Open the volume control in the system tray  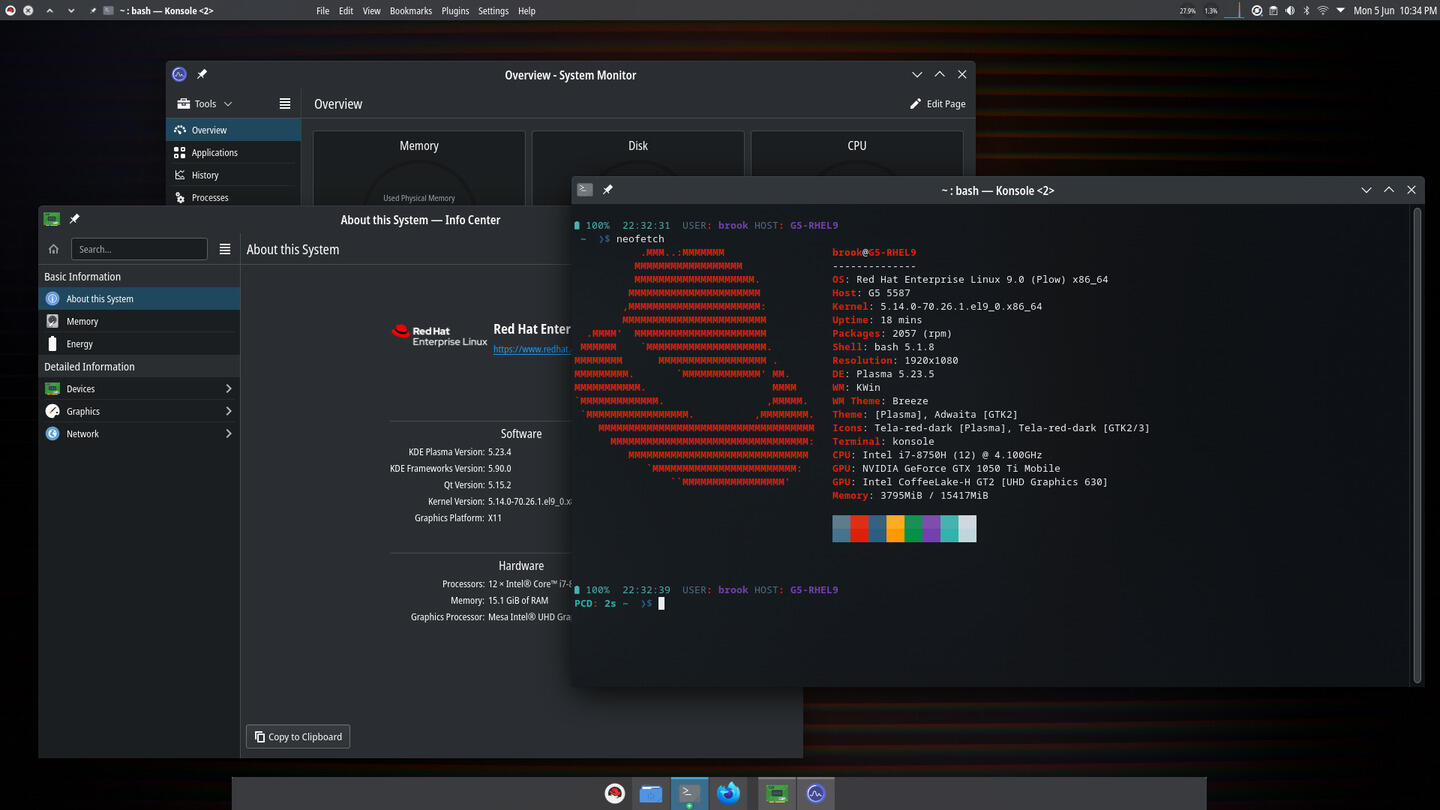click(1290, 10)
